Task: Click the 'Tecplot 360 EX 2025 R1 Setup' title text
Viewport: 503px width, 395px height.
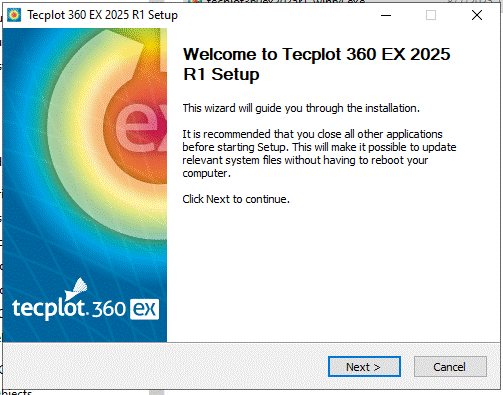Action: (x=102, y=15)
